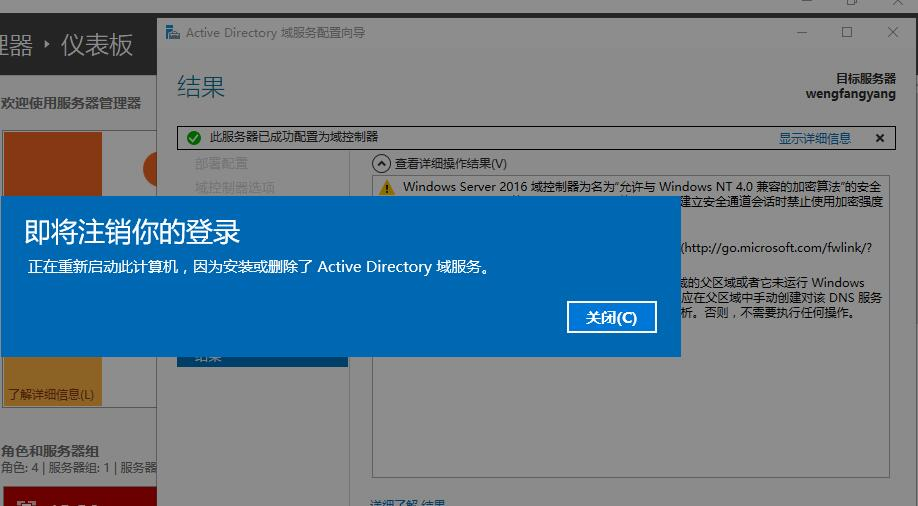This screenshot has height=506, width=918.
Task: Click the yellow warning triangle icon
Action: click(x=386, y=188)
